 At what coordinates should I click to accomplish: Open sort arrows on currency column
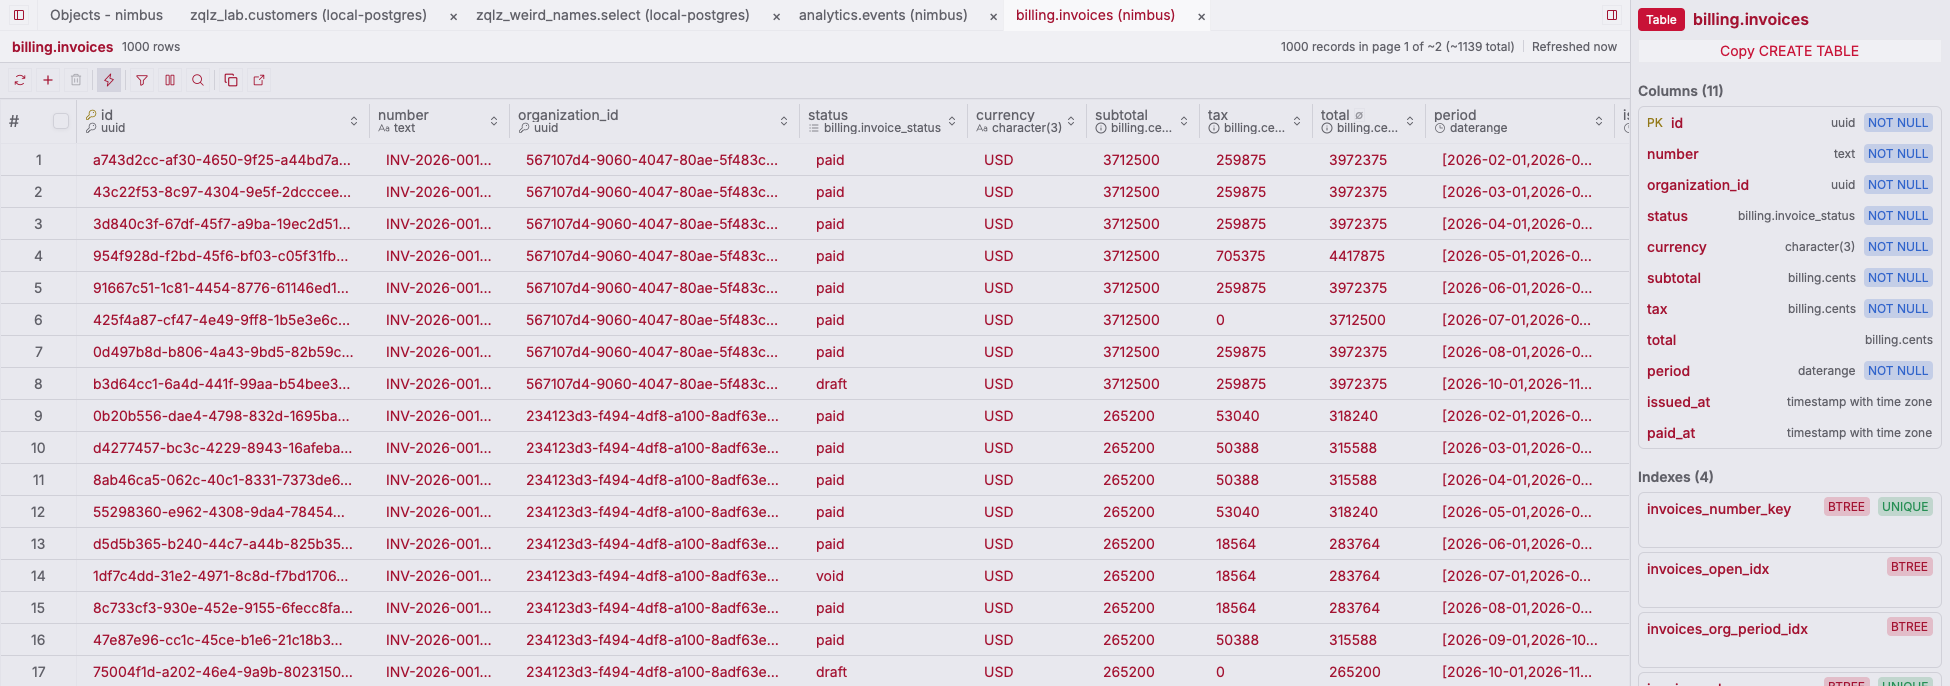[x=1071, y=121]
